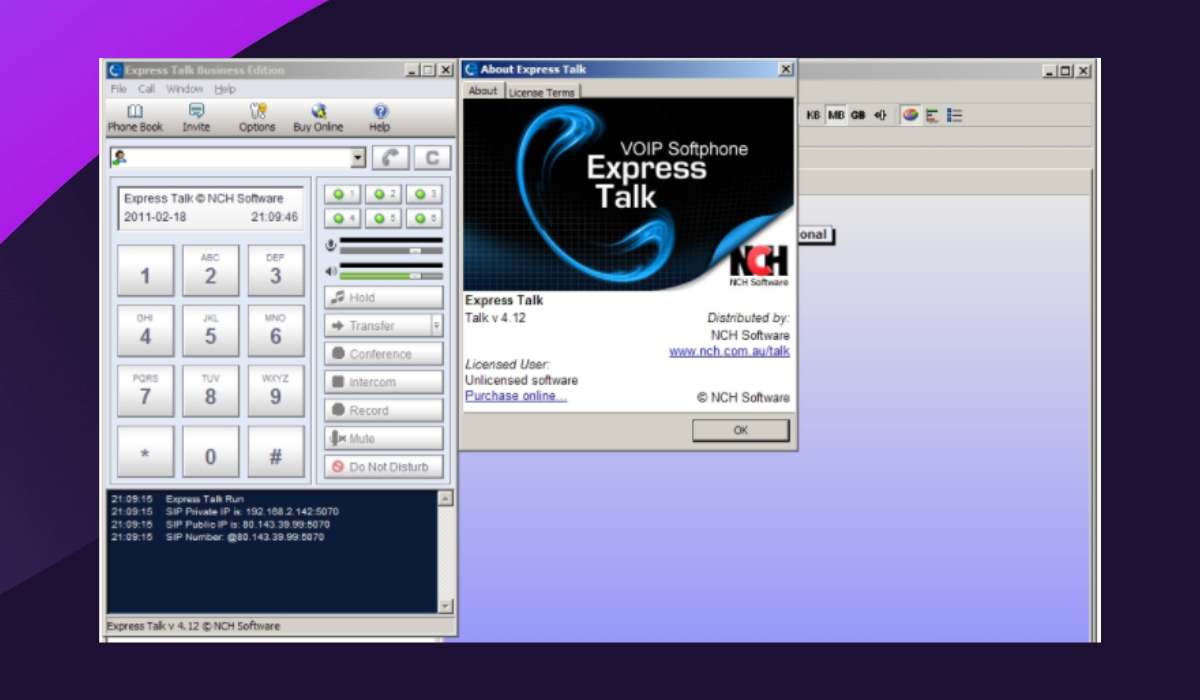Click the C clear button

[432, 158]
